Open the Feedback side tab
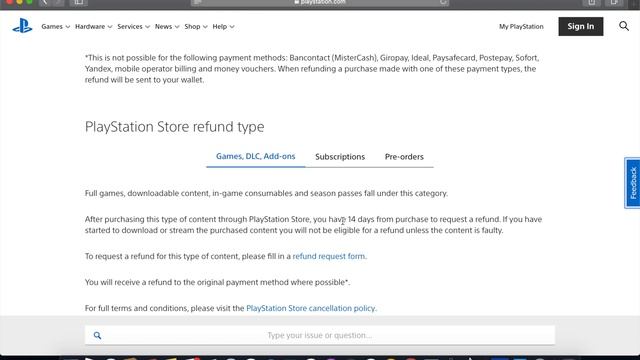The height and width of the screenshot is (360, 640). [632, 183]
